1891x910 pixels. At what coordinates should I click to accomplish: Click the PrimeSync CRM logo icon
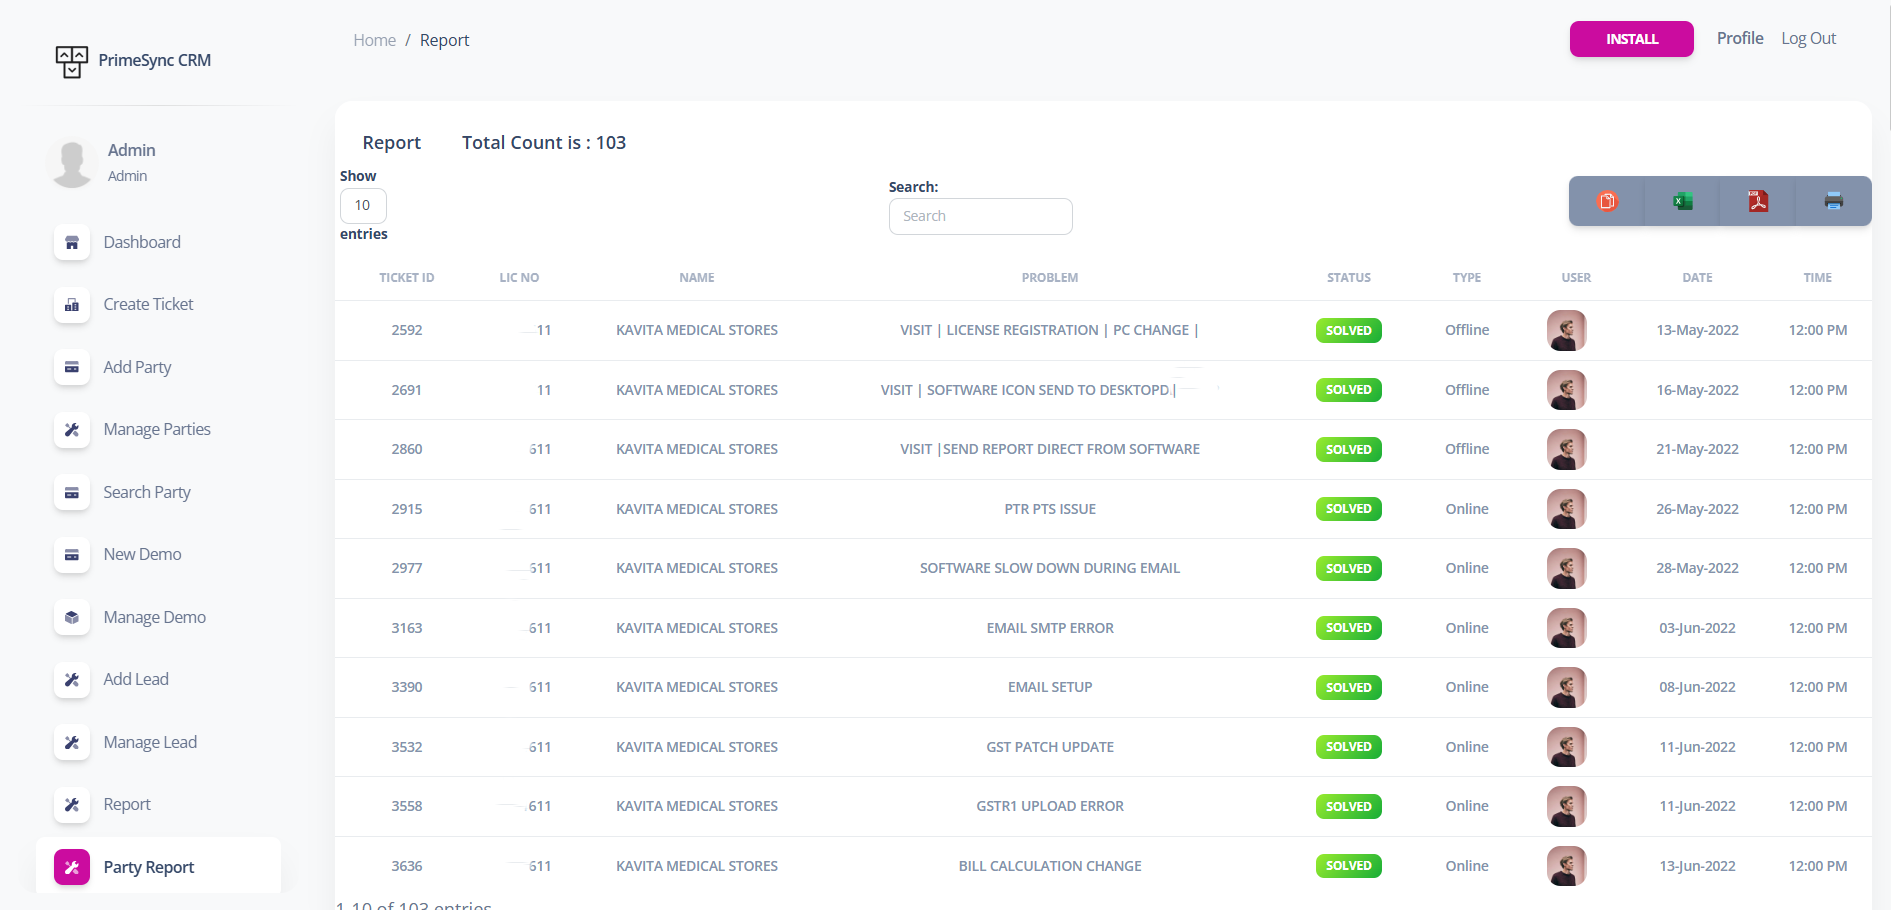pyautogui.click(x=72, y=61)
